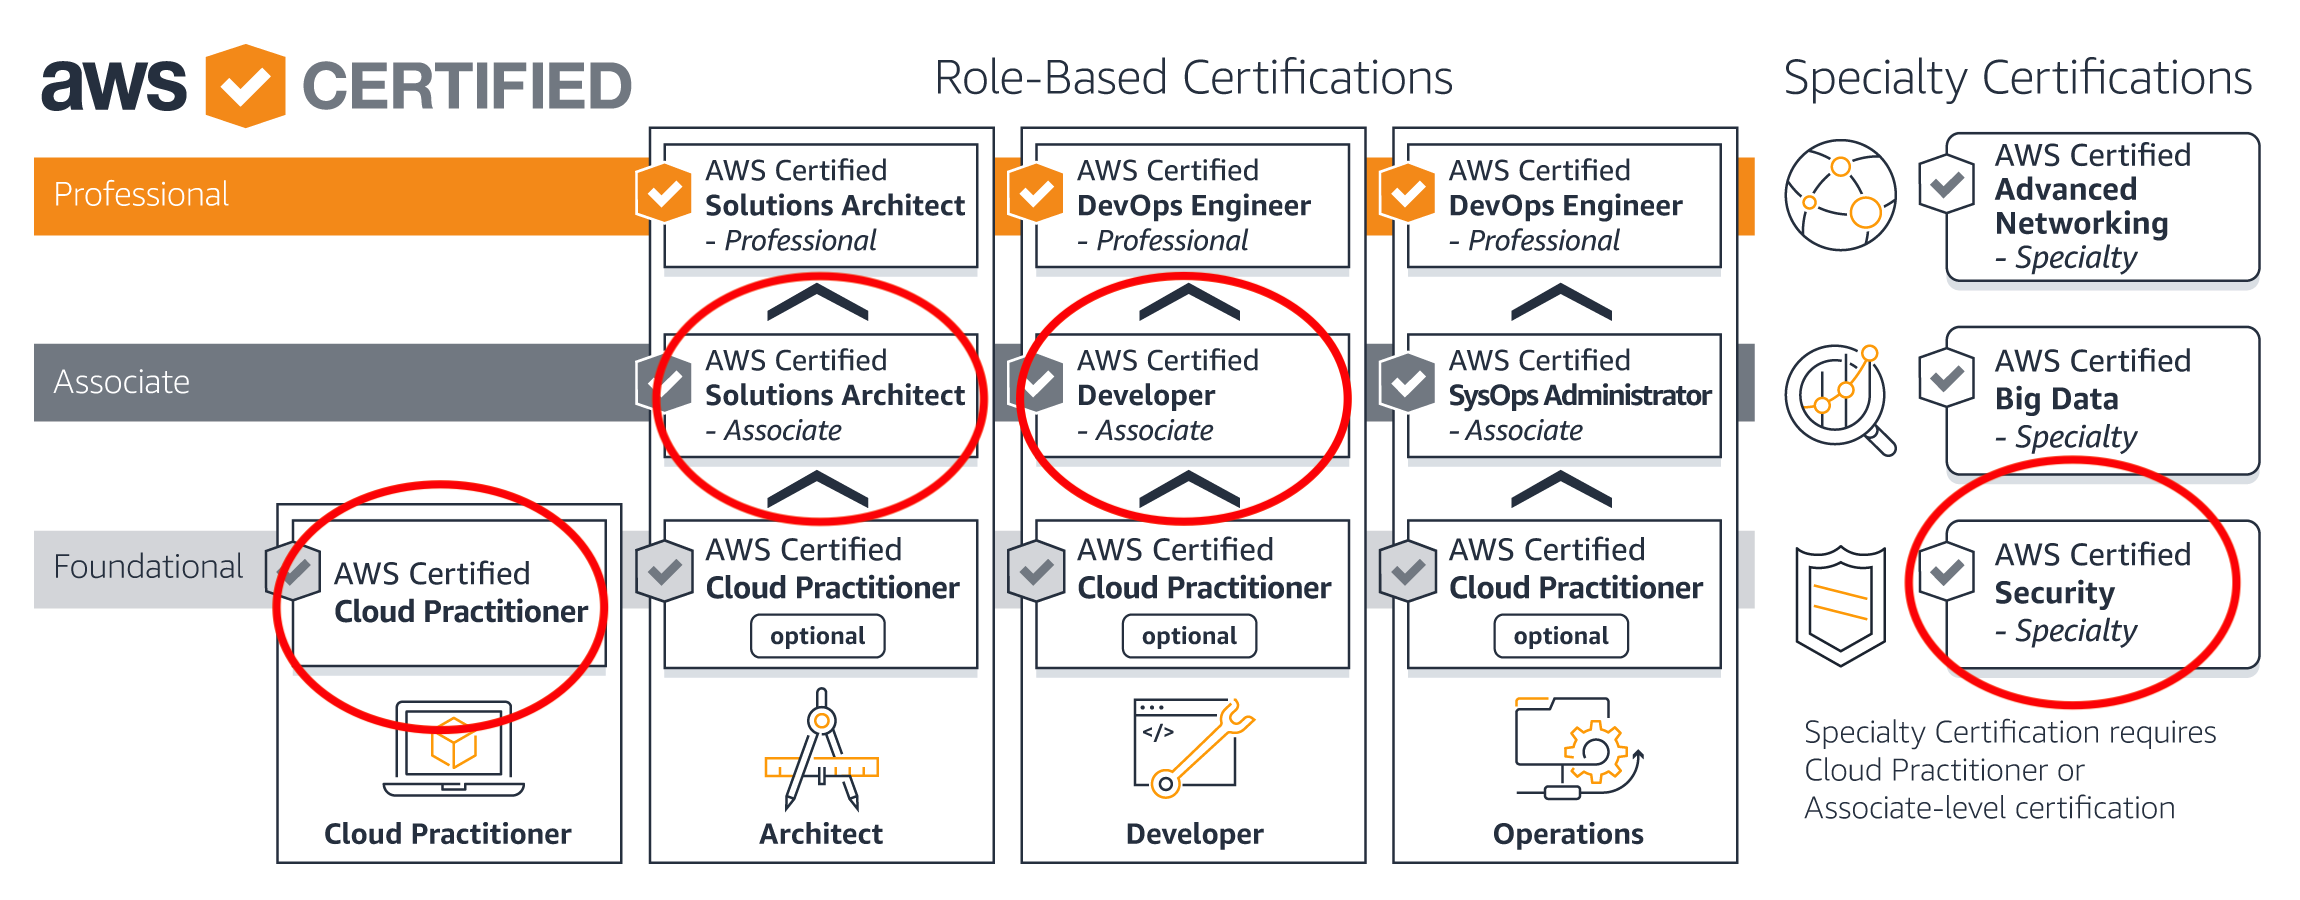Select Cloud Practitioner text in Architect column
The image size is (2300, 900).
point(833,568)
